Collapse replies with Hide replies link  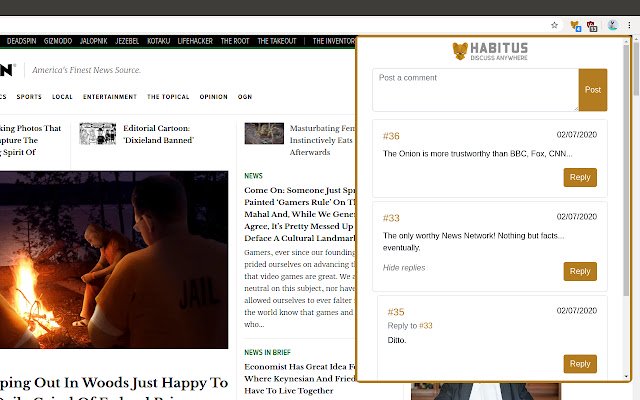pos(404,268)
